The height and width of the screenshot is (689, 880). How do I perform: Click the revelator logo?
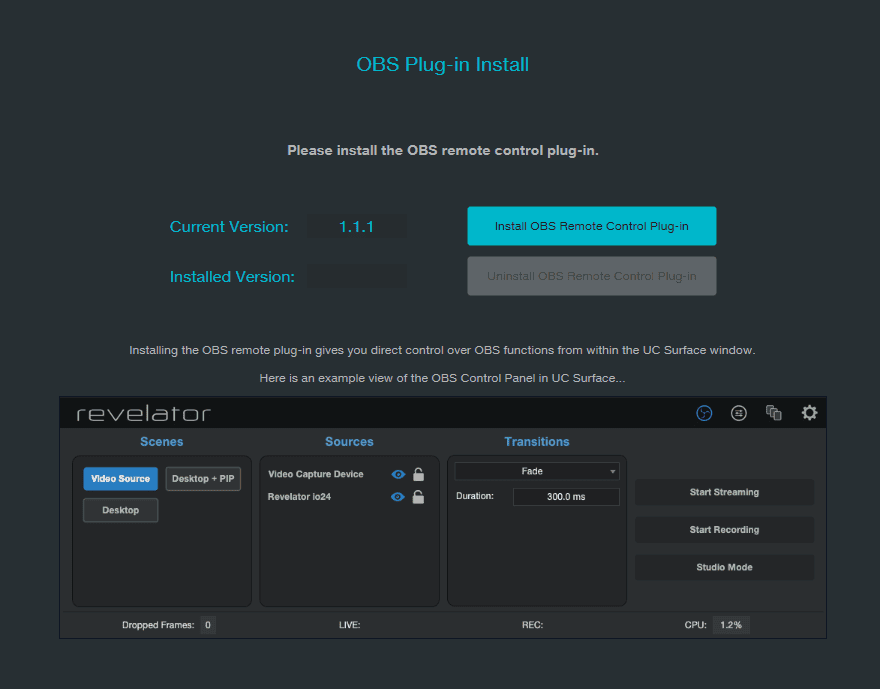[144, 414]
